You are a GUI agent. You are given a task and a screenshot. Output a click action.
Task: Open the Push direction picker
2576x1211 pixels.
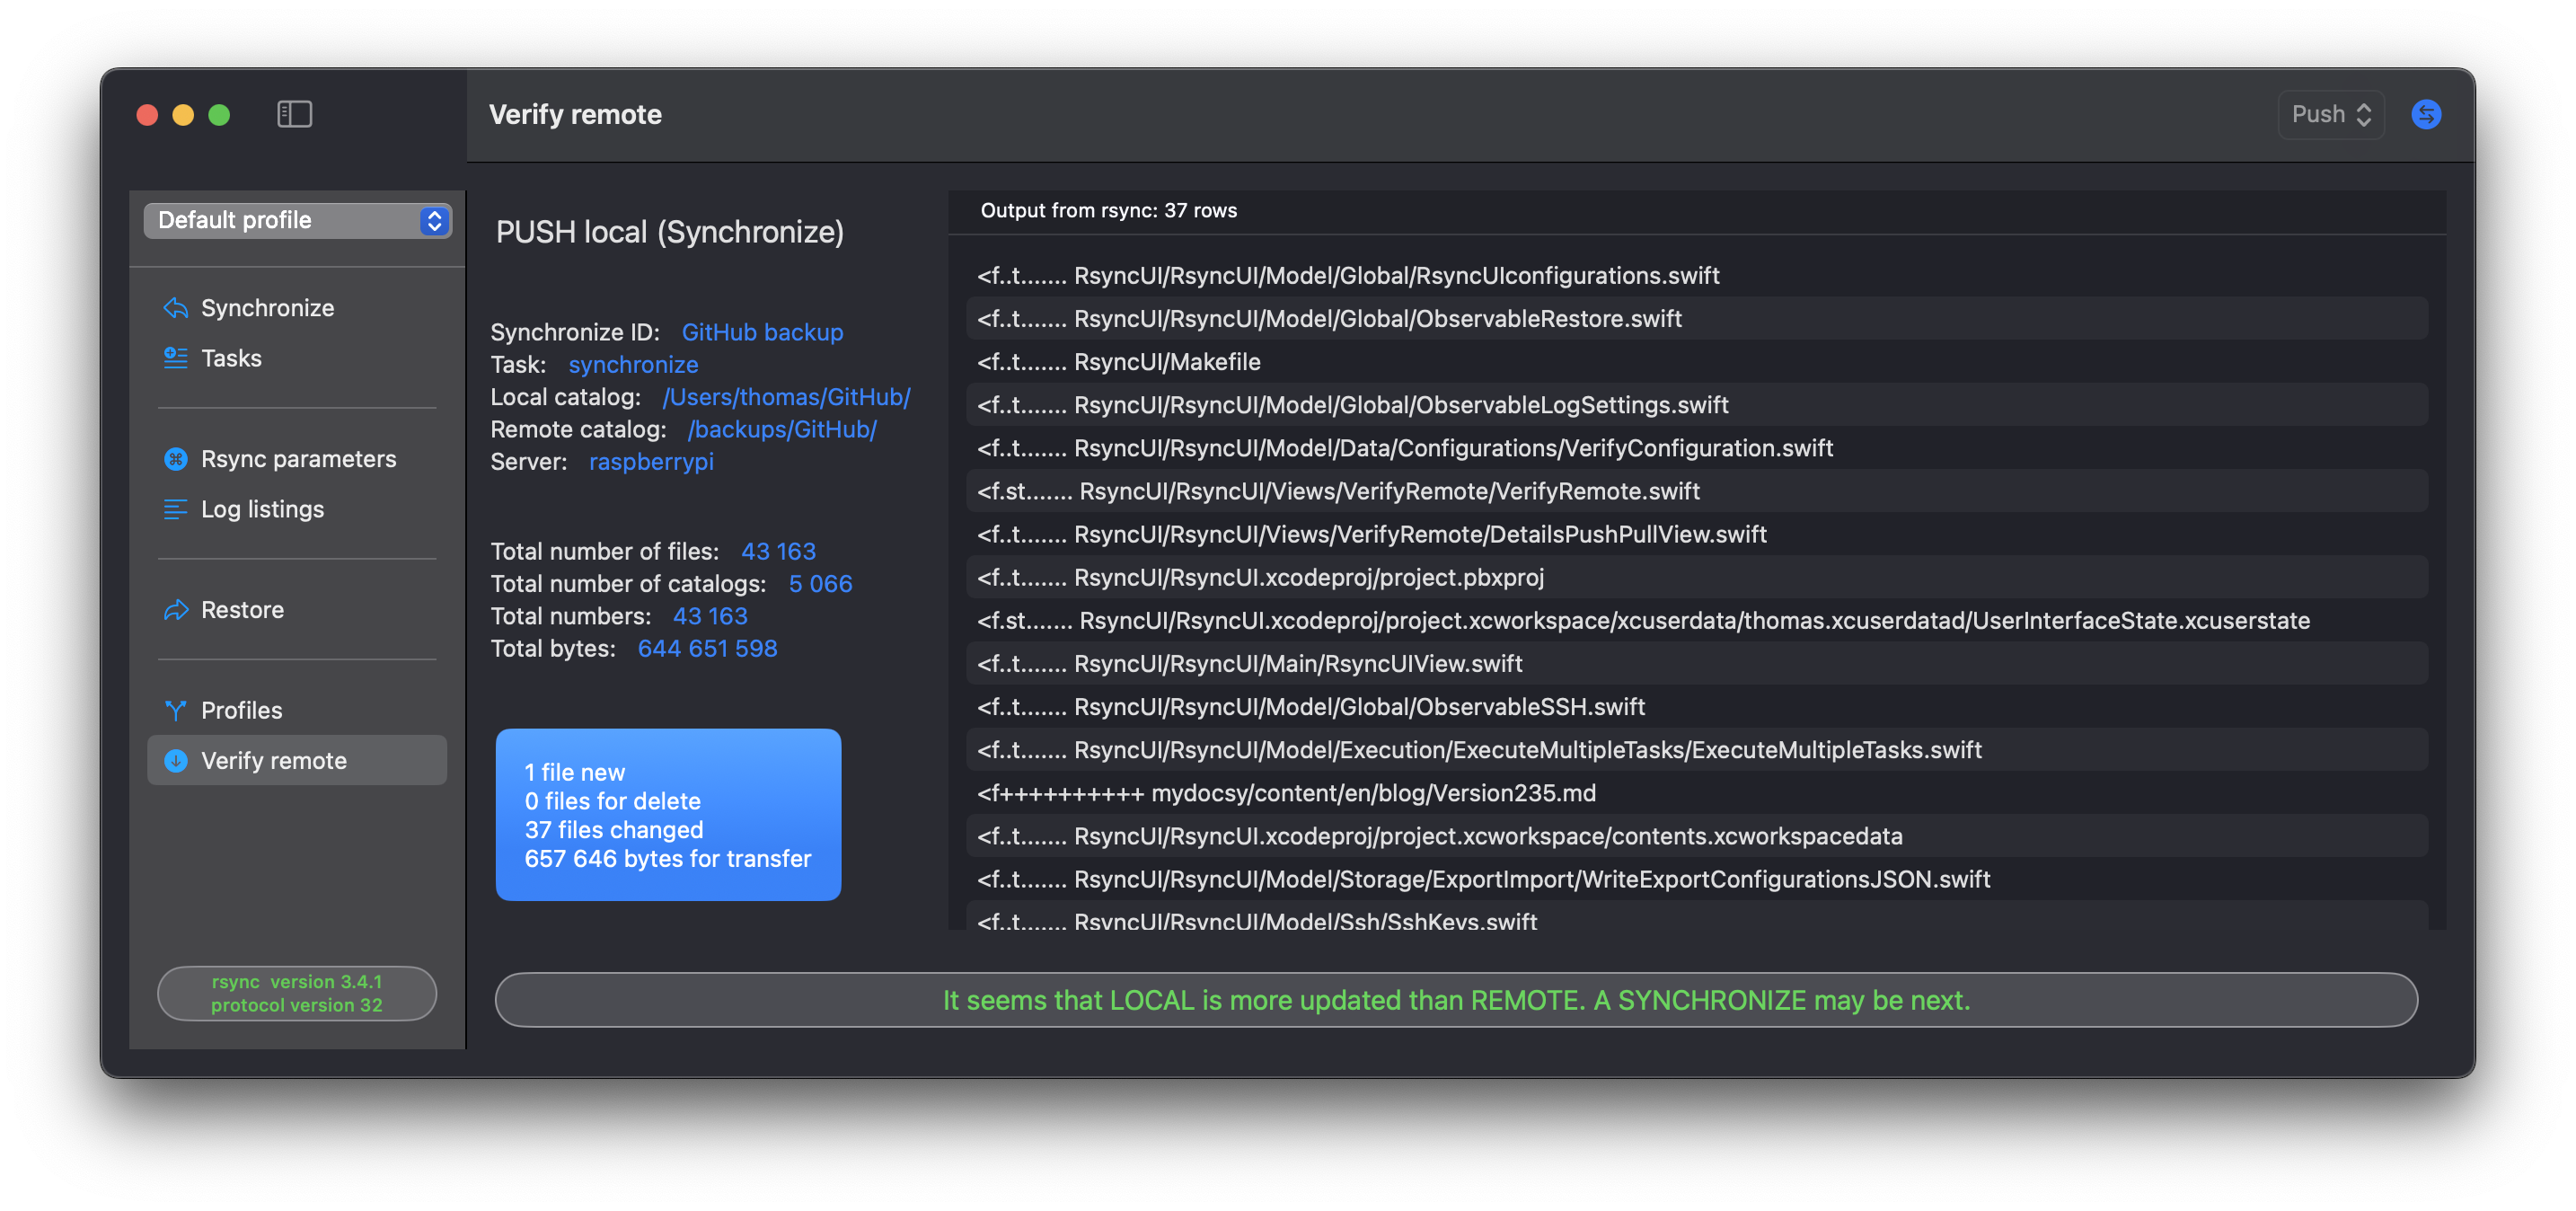(x=2331, y=115)
